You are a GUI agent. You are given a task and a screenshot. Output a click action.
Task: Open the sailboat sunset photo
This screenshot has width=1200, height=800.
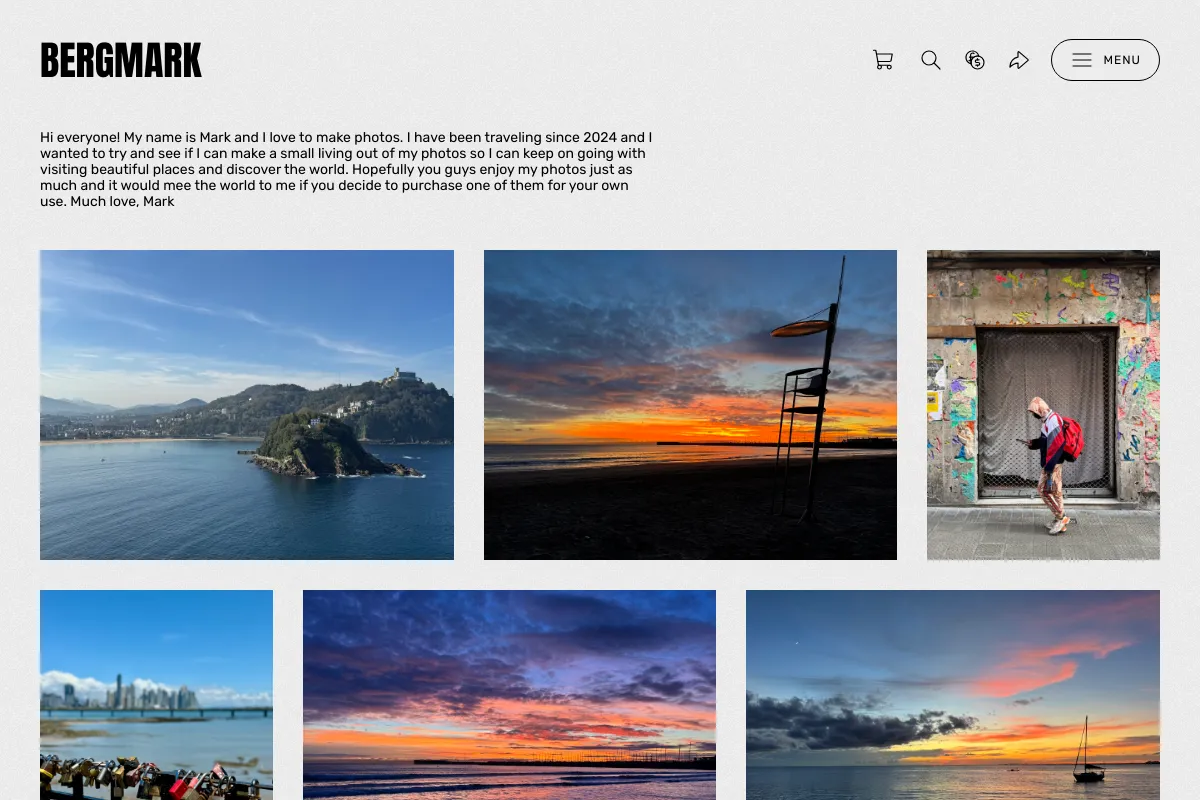coord(953,695)
